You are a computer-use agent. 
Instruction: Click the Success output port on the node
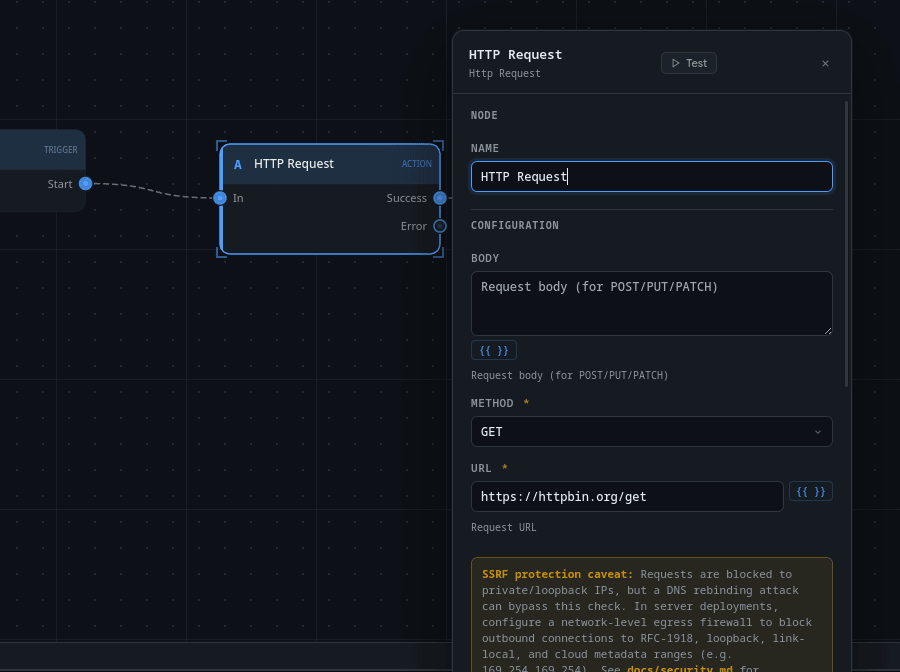point(440,198)
